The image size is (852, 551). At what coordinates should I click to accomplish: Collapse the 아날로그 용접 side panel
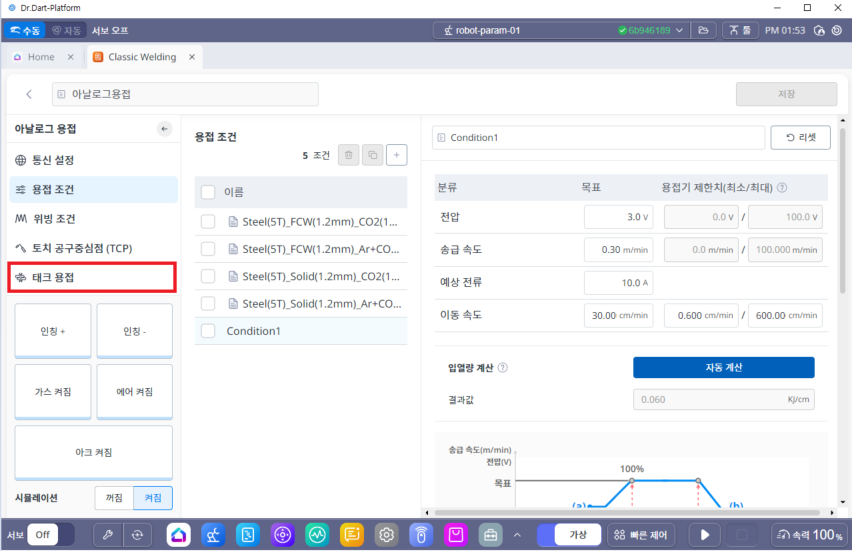[164, 129]
